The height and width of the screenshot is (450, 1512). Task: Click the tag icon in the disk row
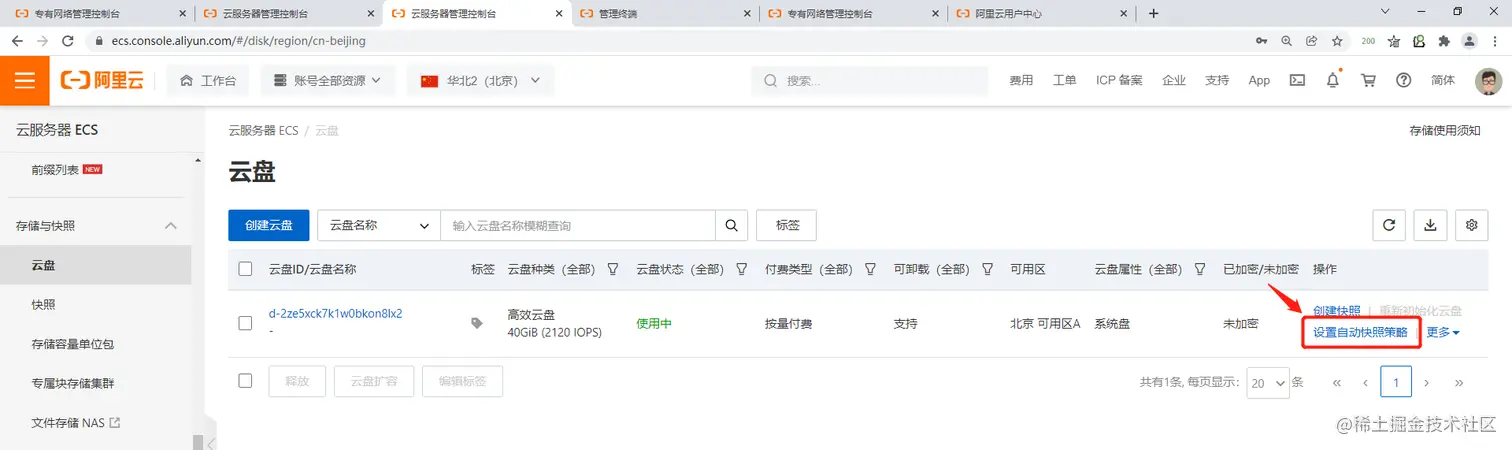click(x=477, y=323)
